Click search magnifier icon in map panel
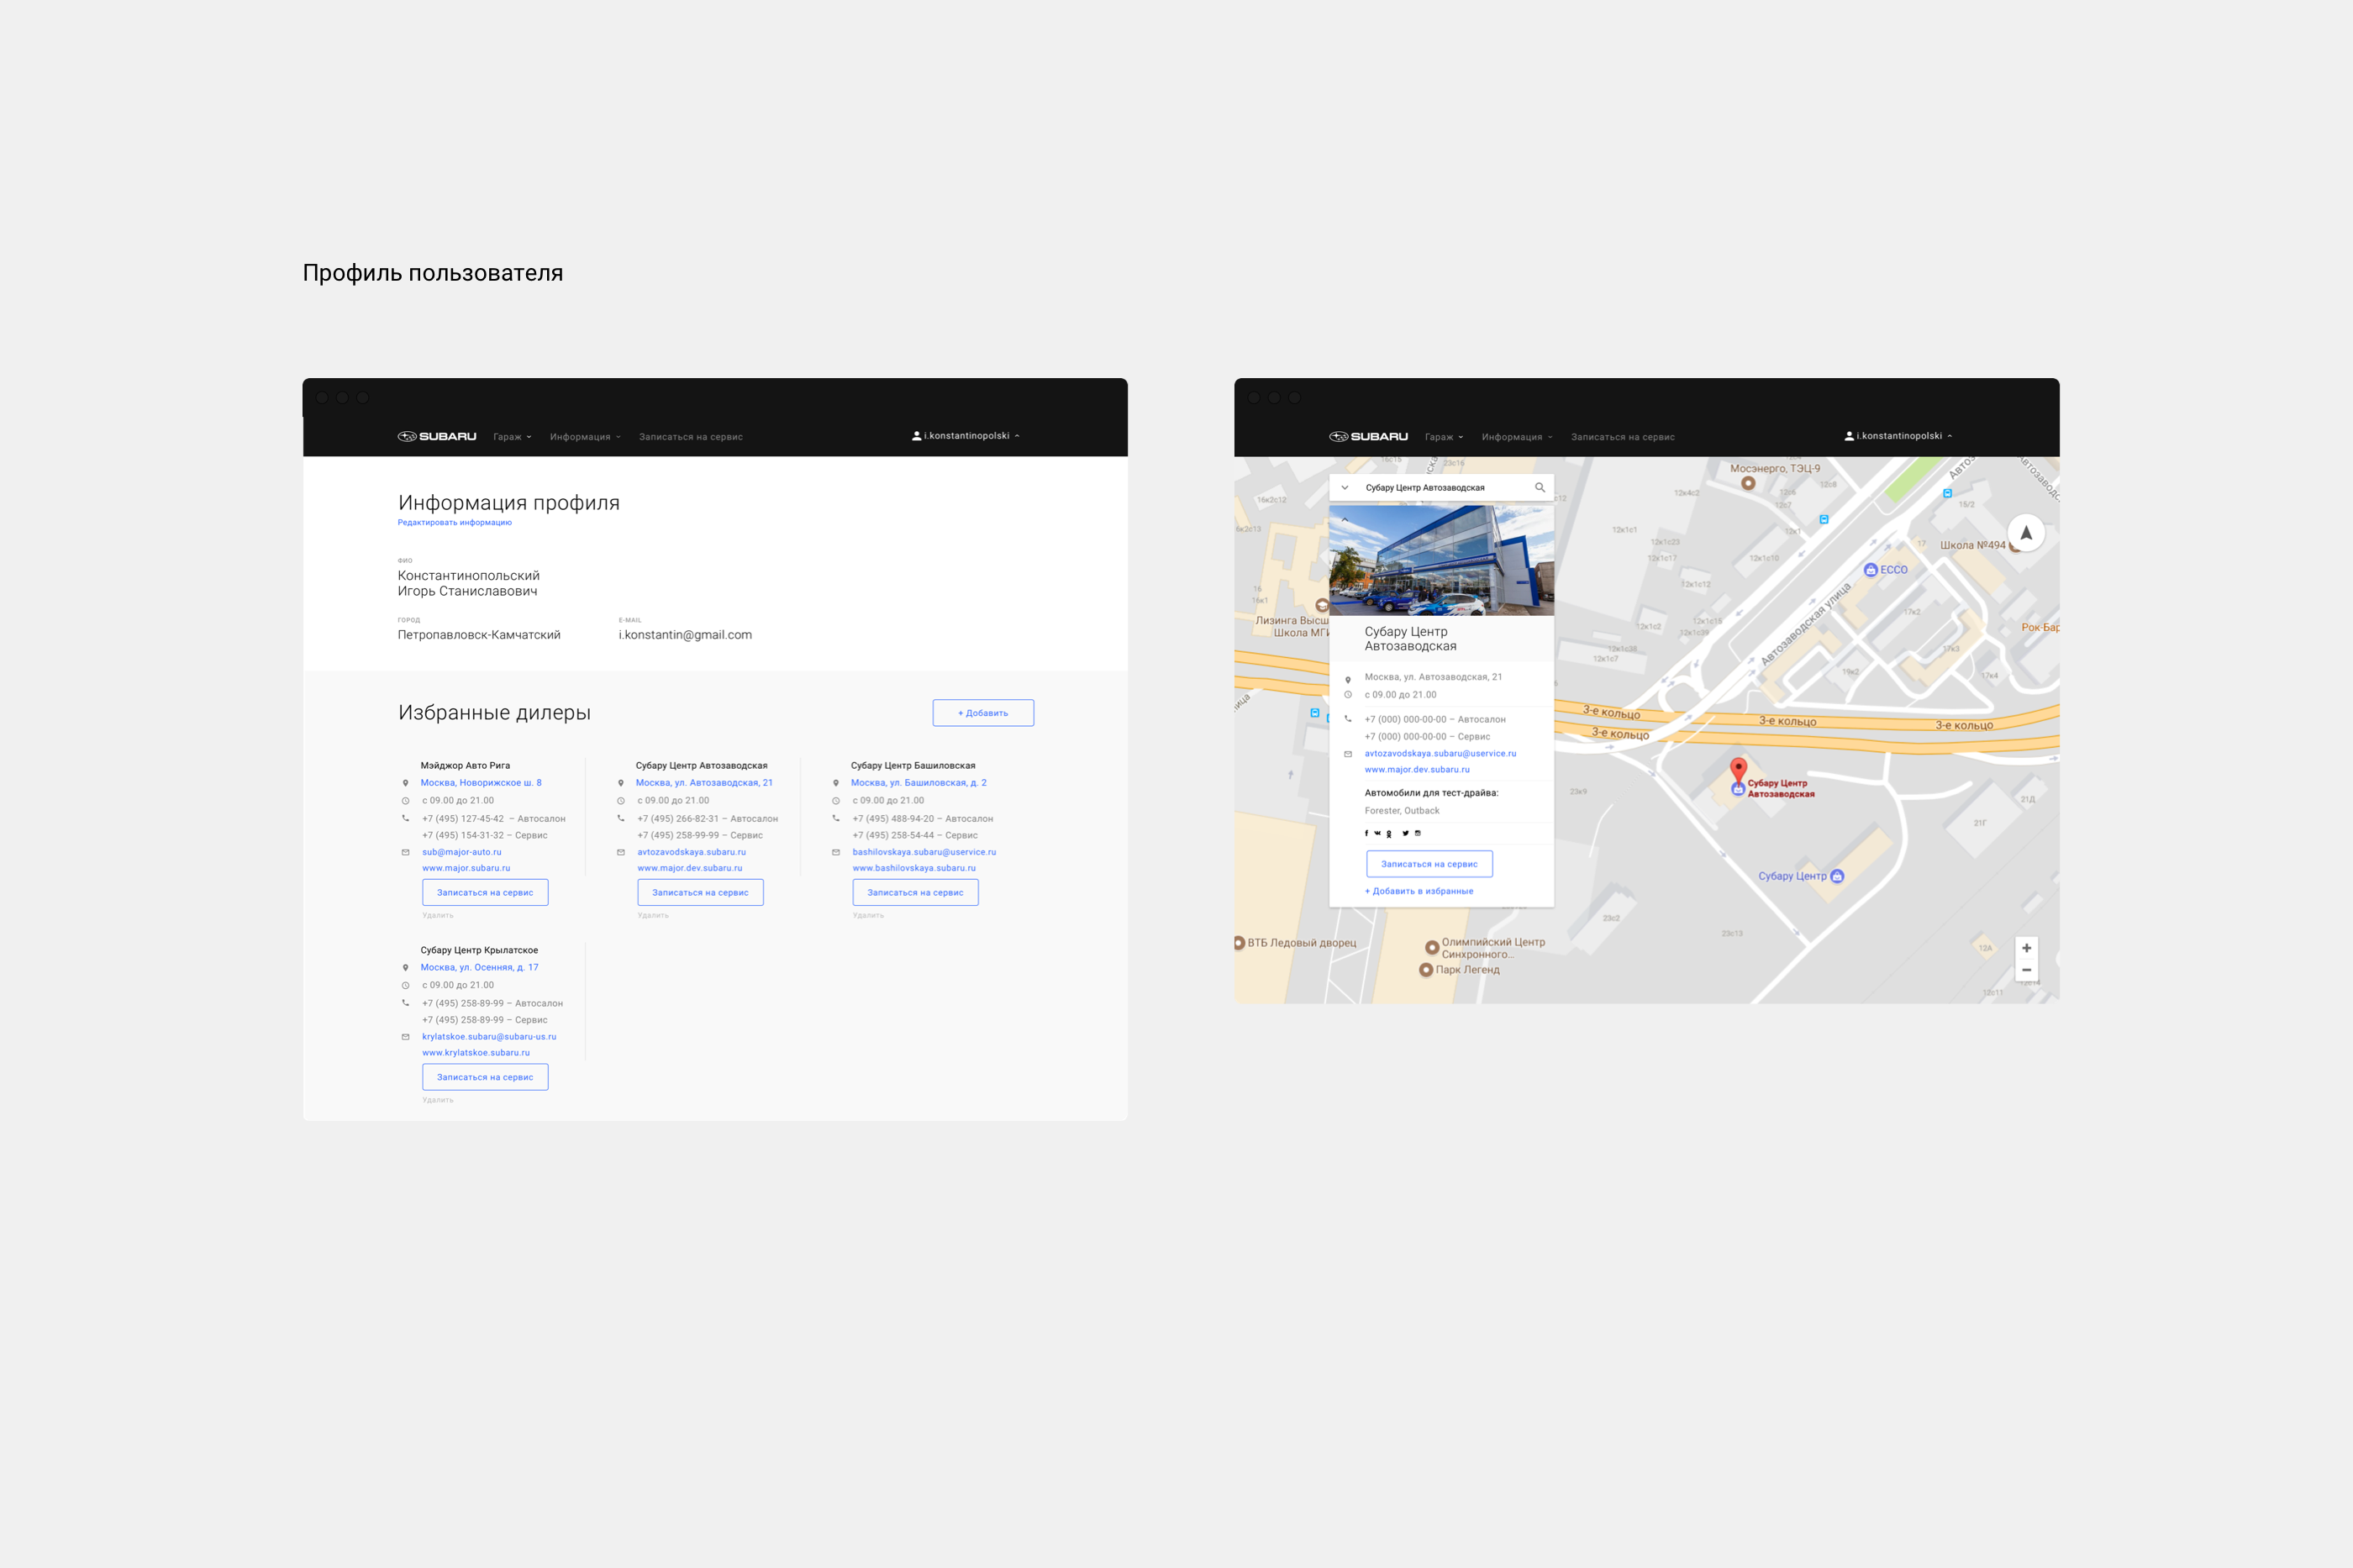 click(1540, 488)
